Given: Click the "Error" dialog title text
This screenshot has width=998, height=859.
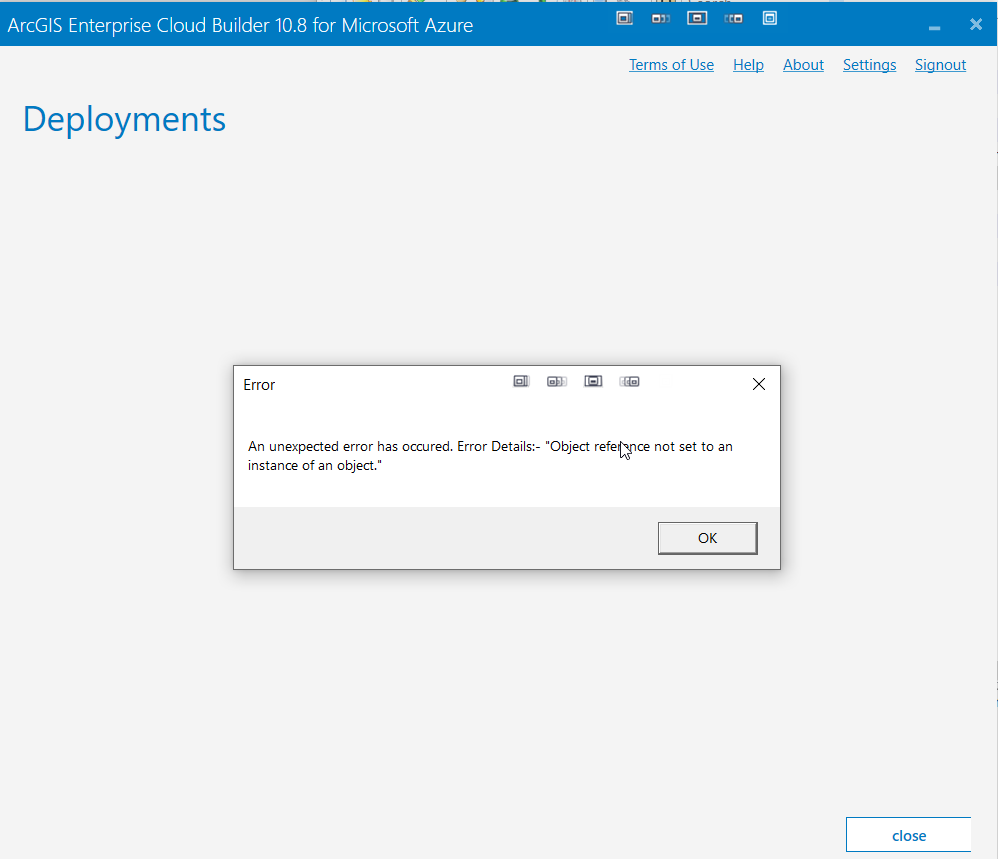Looking at the screenshot, I should pos(259,385).
